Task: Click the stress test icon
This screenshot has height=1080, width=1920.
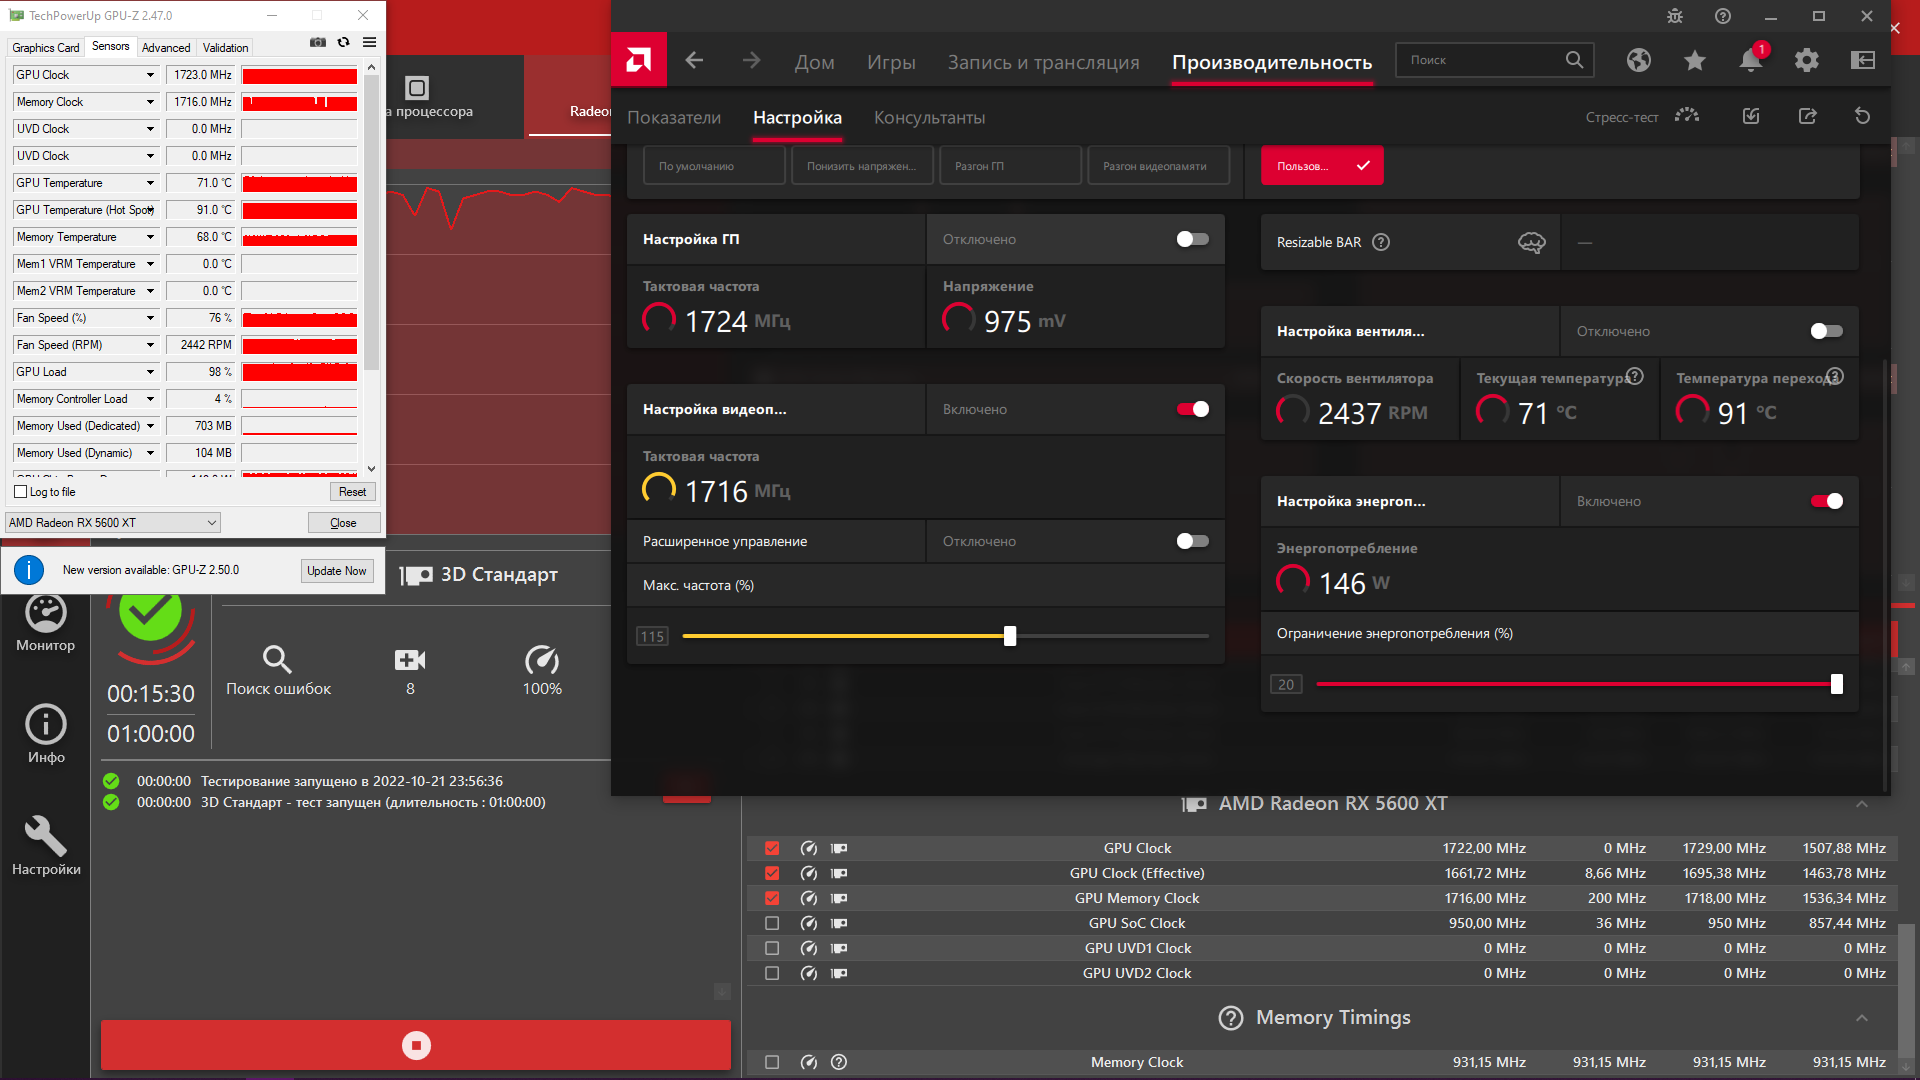Action: [1687, 116]
